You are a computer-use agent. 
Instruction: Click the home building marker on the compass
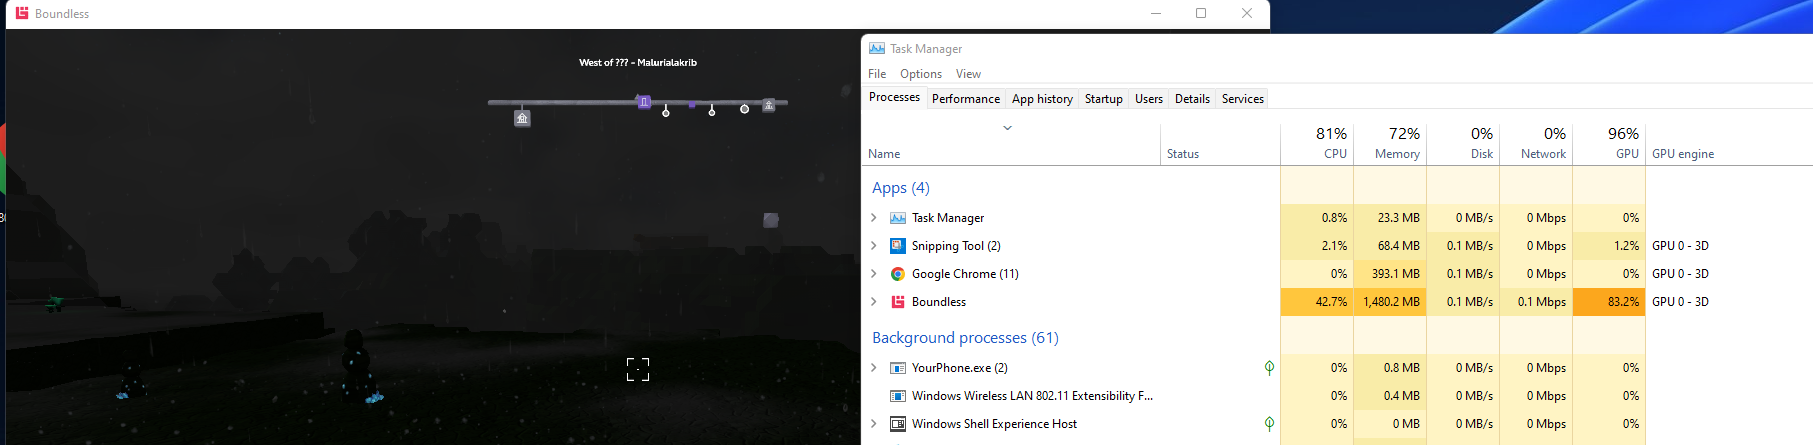tap(522, 118)
